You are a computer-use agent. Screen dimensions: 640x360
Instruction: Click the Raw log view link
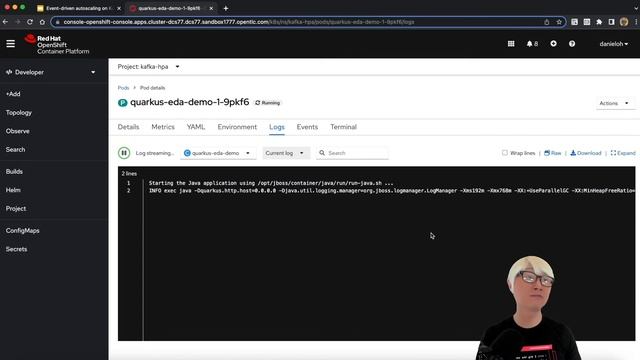click(553, 153)
